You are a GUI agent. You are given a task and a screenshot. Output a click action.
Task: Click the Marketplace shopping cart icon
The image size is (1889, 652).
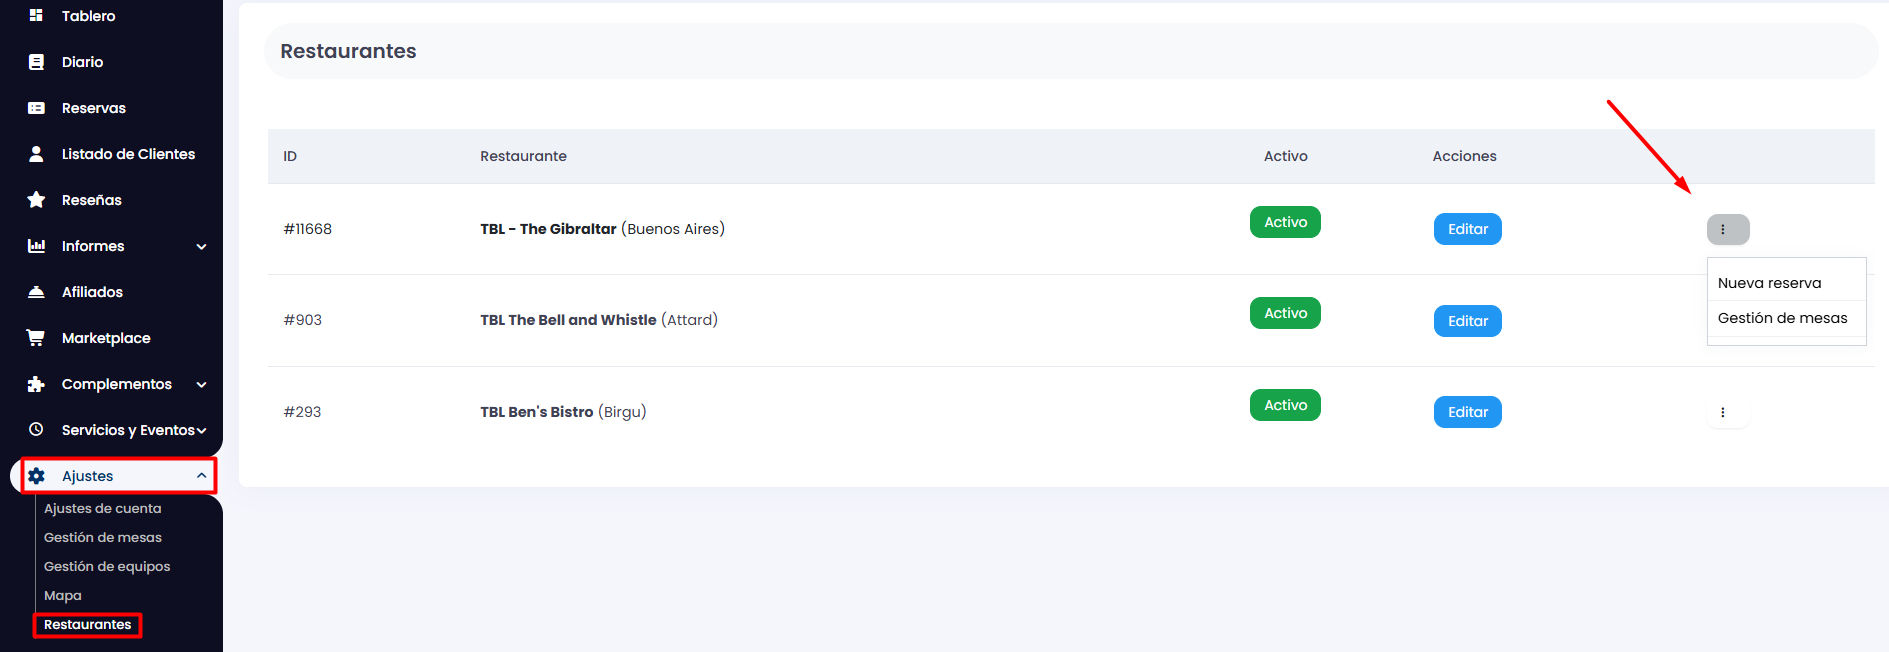pos(36,338)
